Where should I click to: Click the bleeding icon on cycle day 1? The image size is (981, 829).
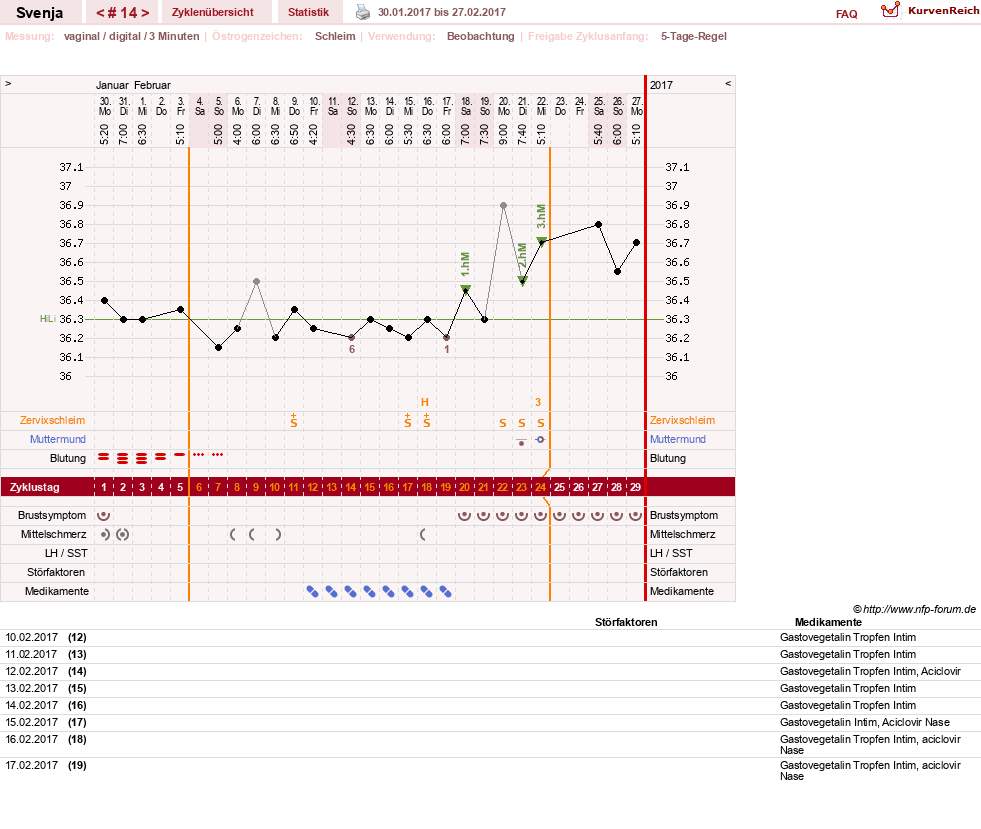(x=104, y=457)
